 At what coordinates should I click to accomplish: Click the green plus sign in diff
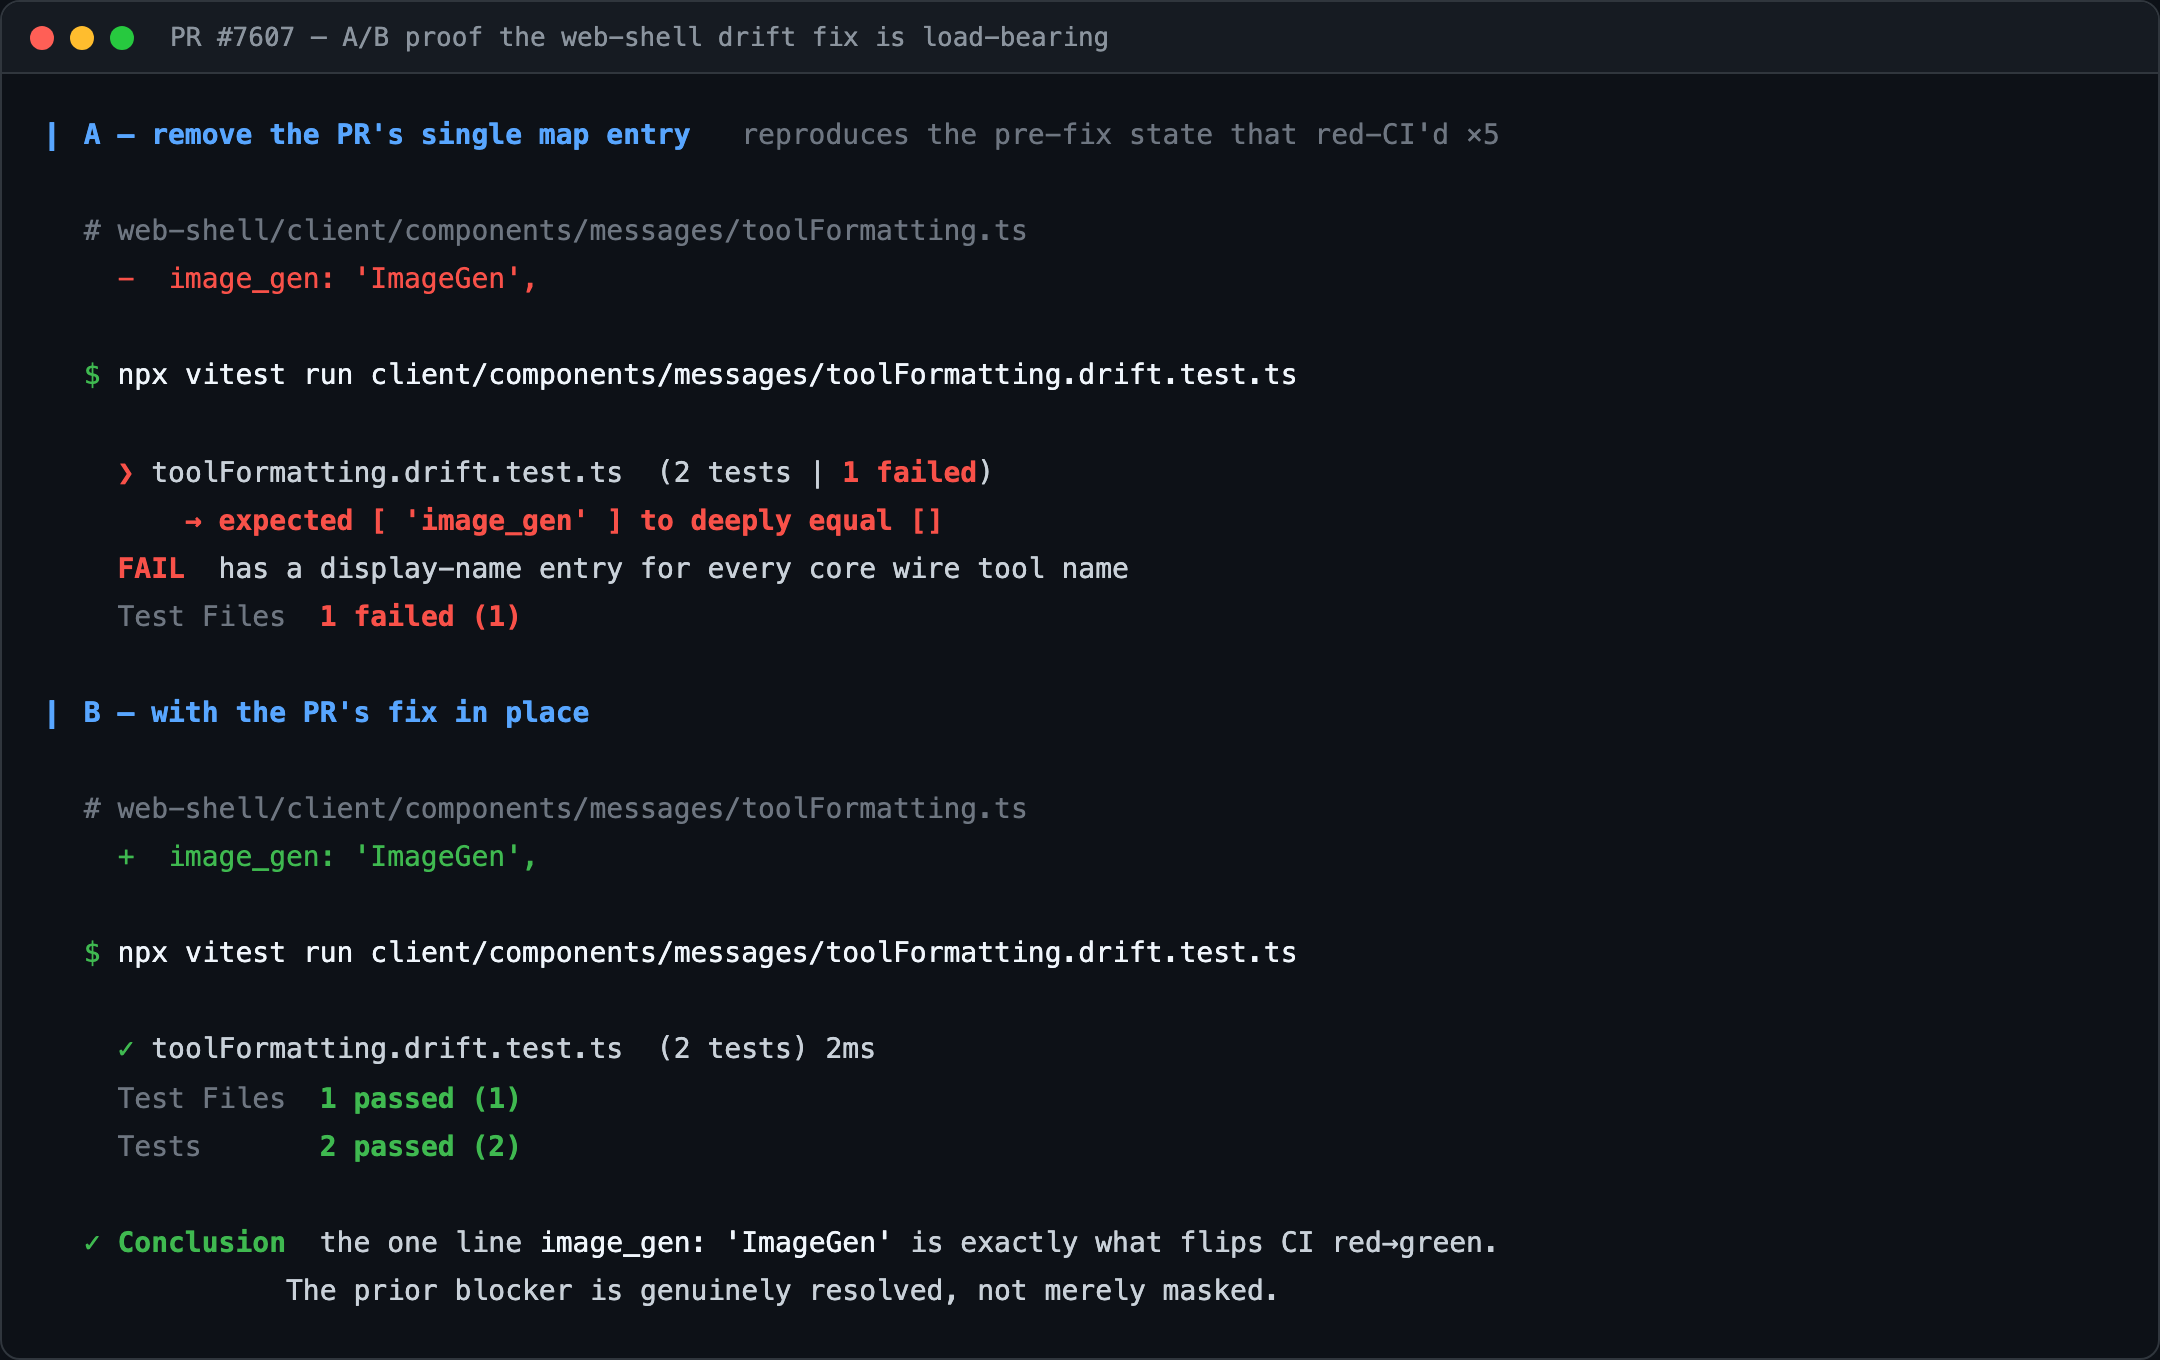[x=126, y=857]
